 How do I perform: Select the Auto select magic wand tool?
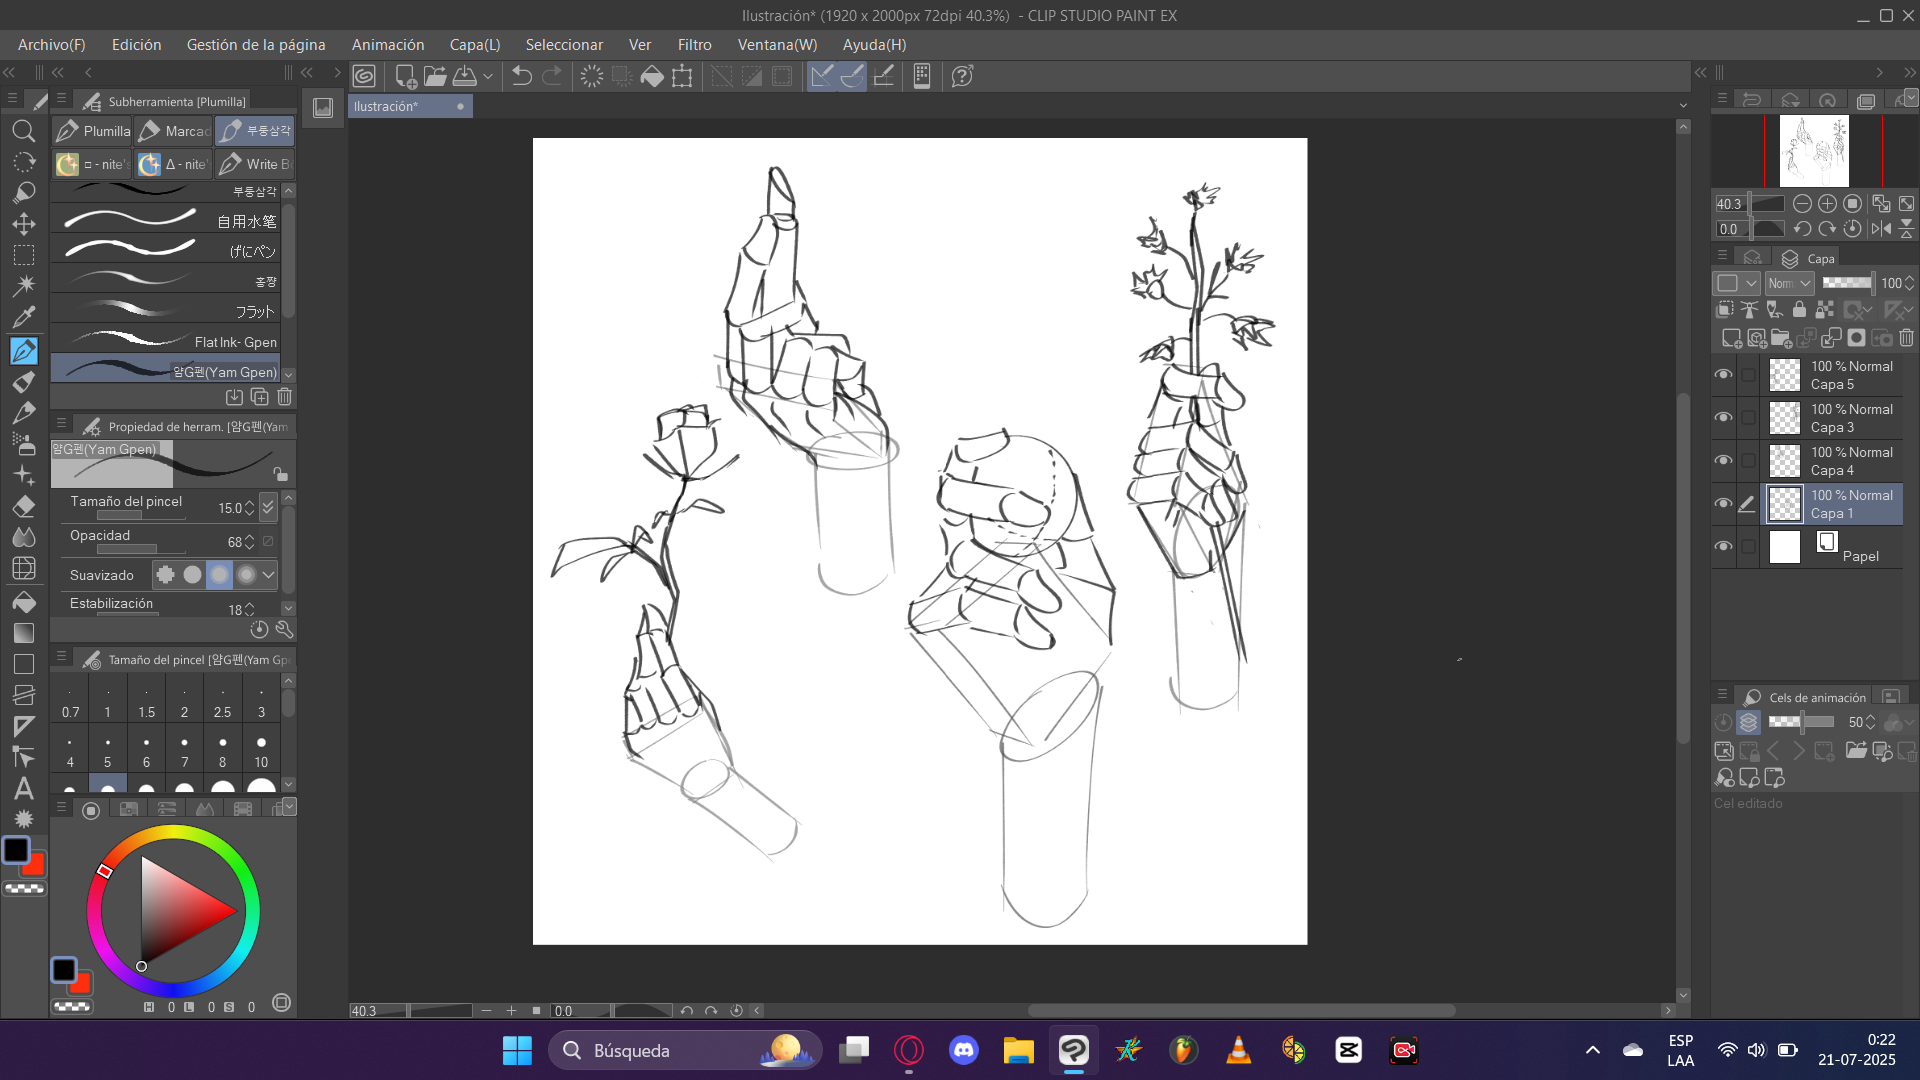24,286
